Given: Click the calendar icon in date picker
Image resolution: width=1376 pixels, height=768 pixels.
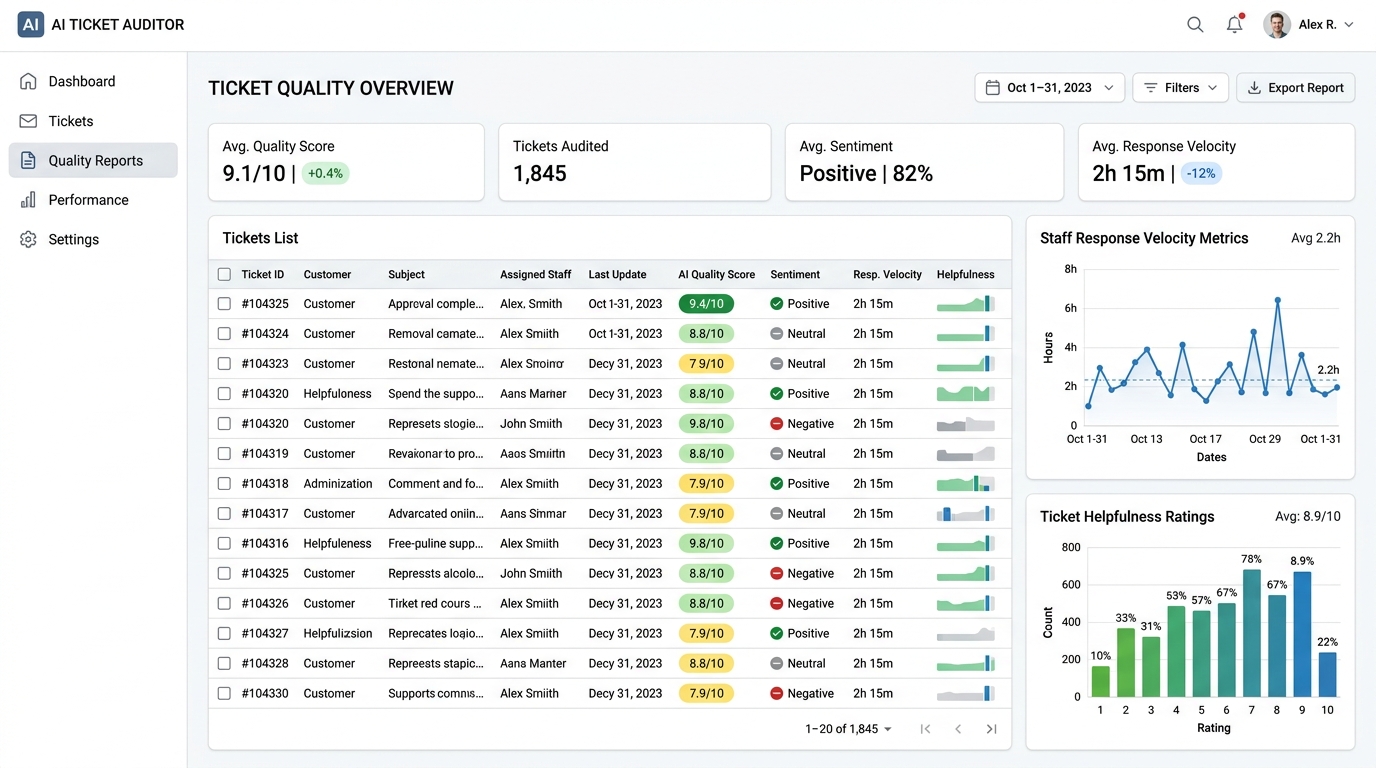Looking at the screenshot, I should coord(993,88).
